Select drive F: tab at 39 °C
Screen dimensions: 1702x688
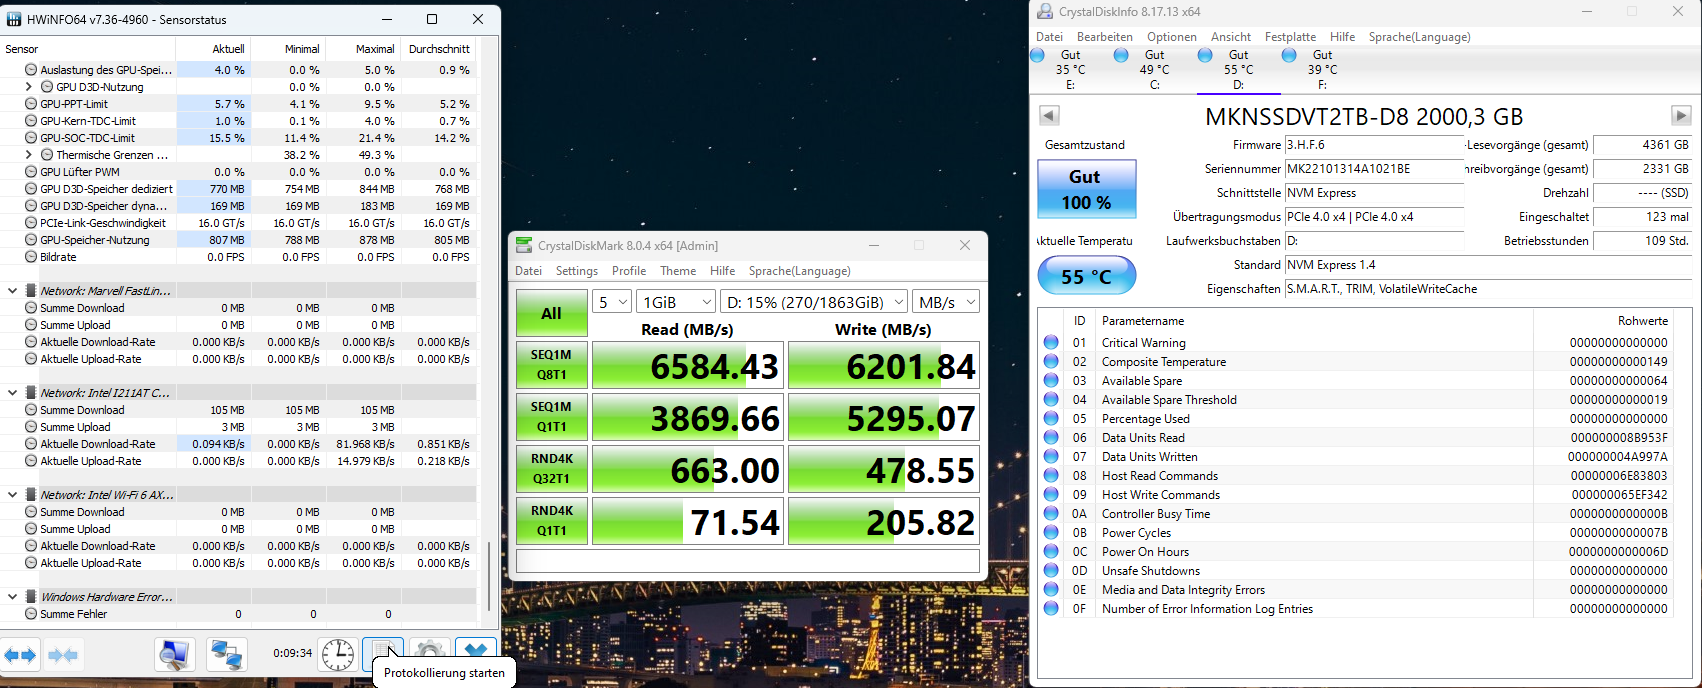click(x=1322, y=70)
